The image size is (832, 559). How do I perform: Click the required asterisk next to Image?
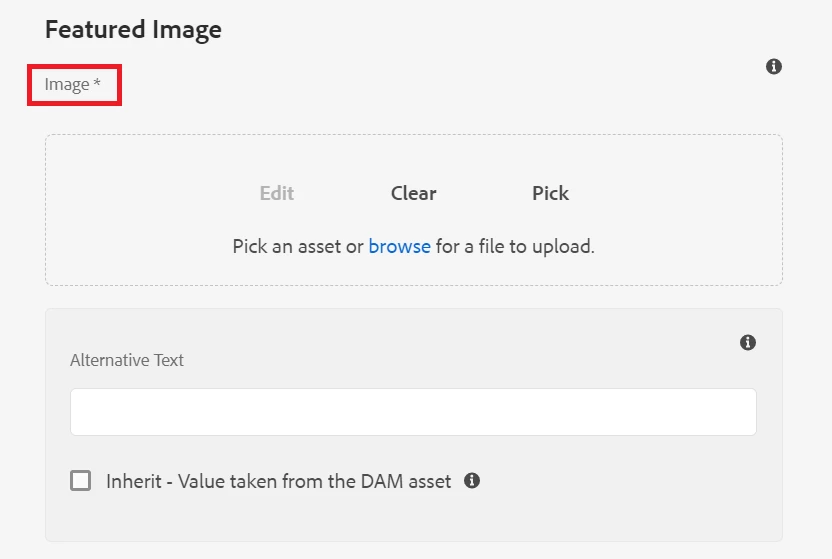[x=97, y=85]
